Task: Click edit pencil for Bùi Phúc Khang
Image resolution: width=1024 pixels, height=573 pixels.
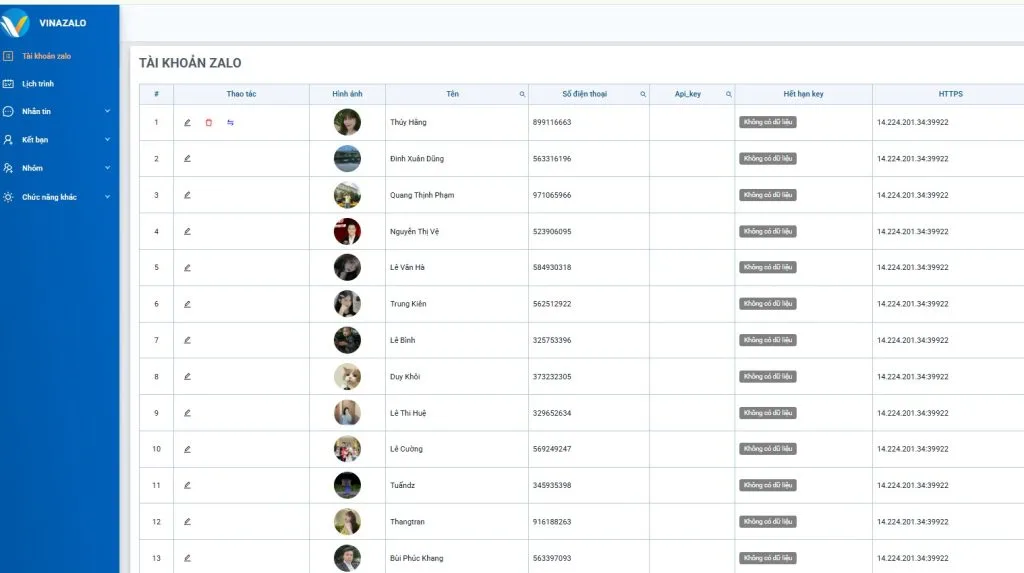Action: (187, 558)
